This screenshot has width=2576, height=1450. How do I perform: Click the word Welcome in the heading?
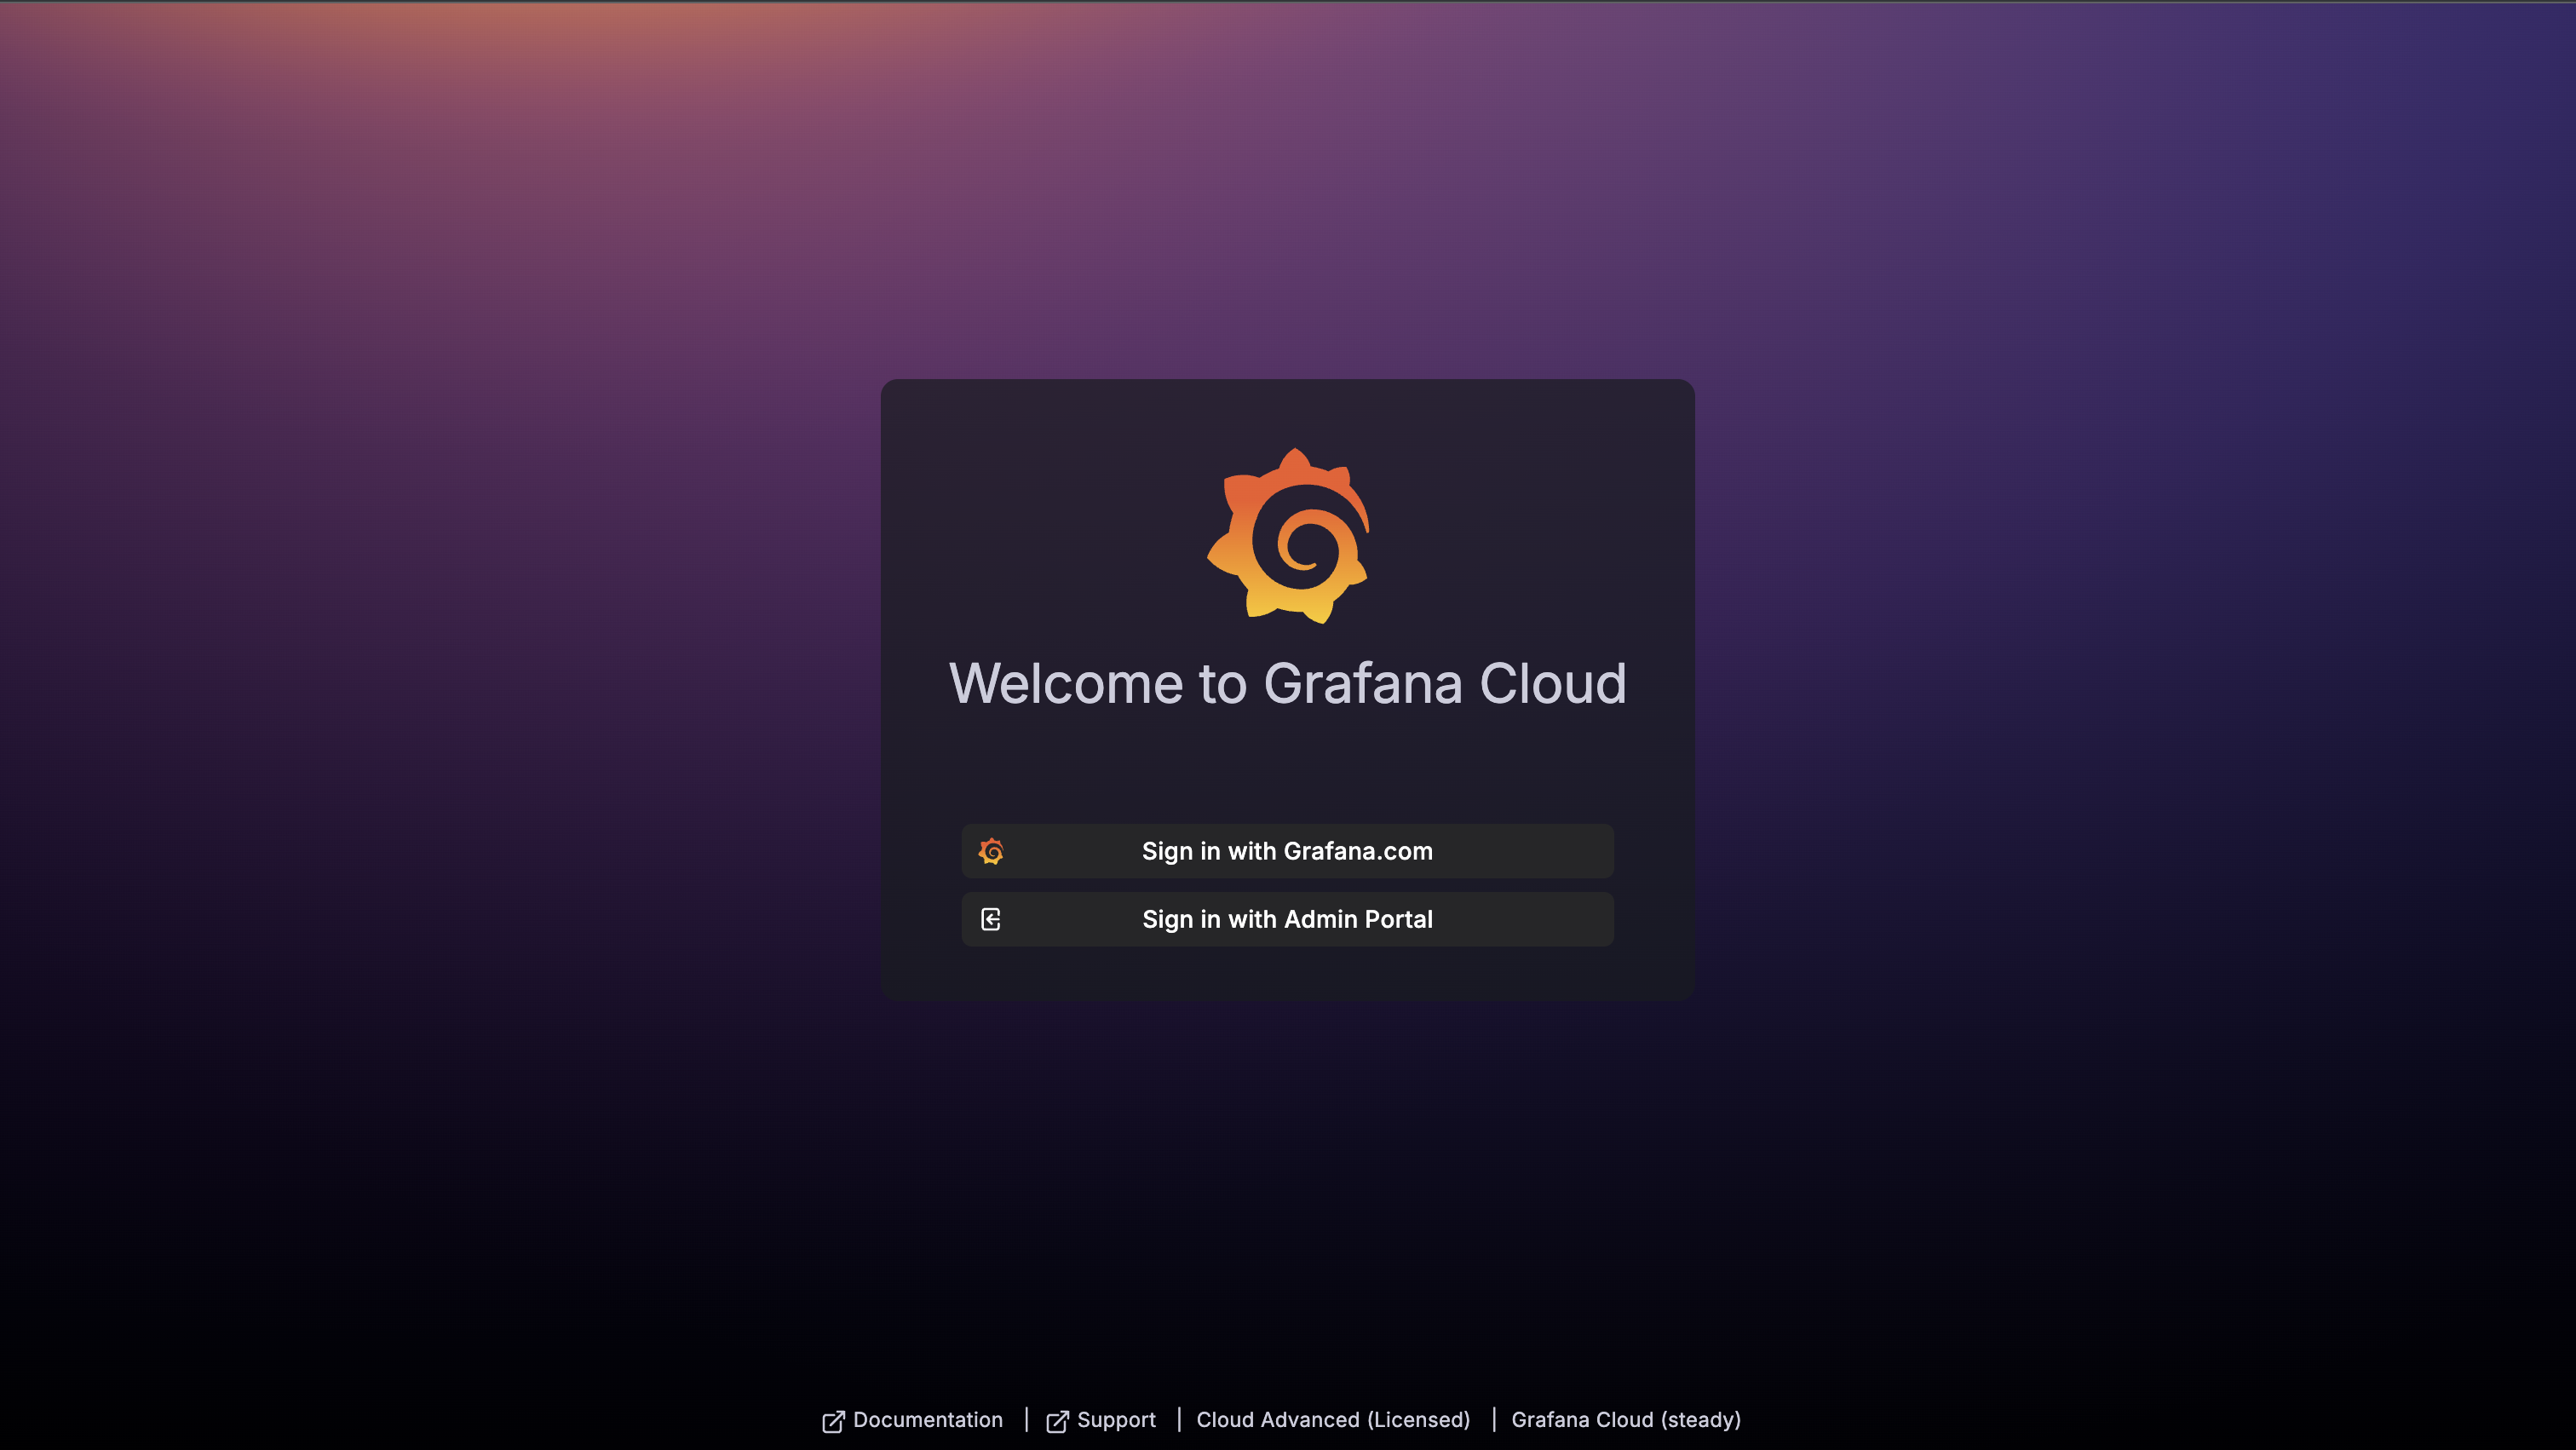click(x=1066, y=684)
